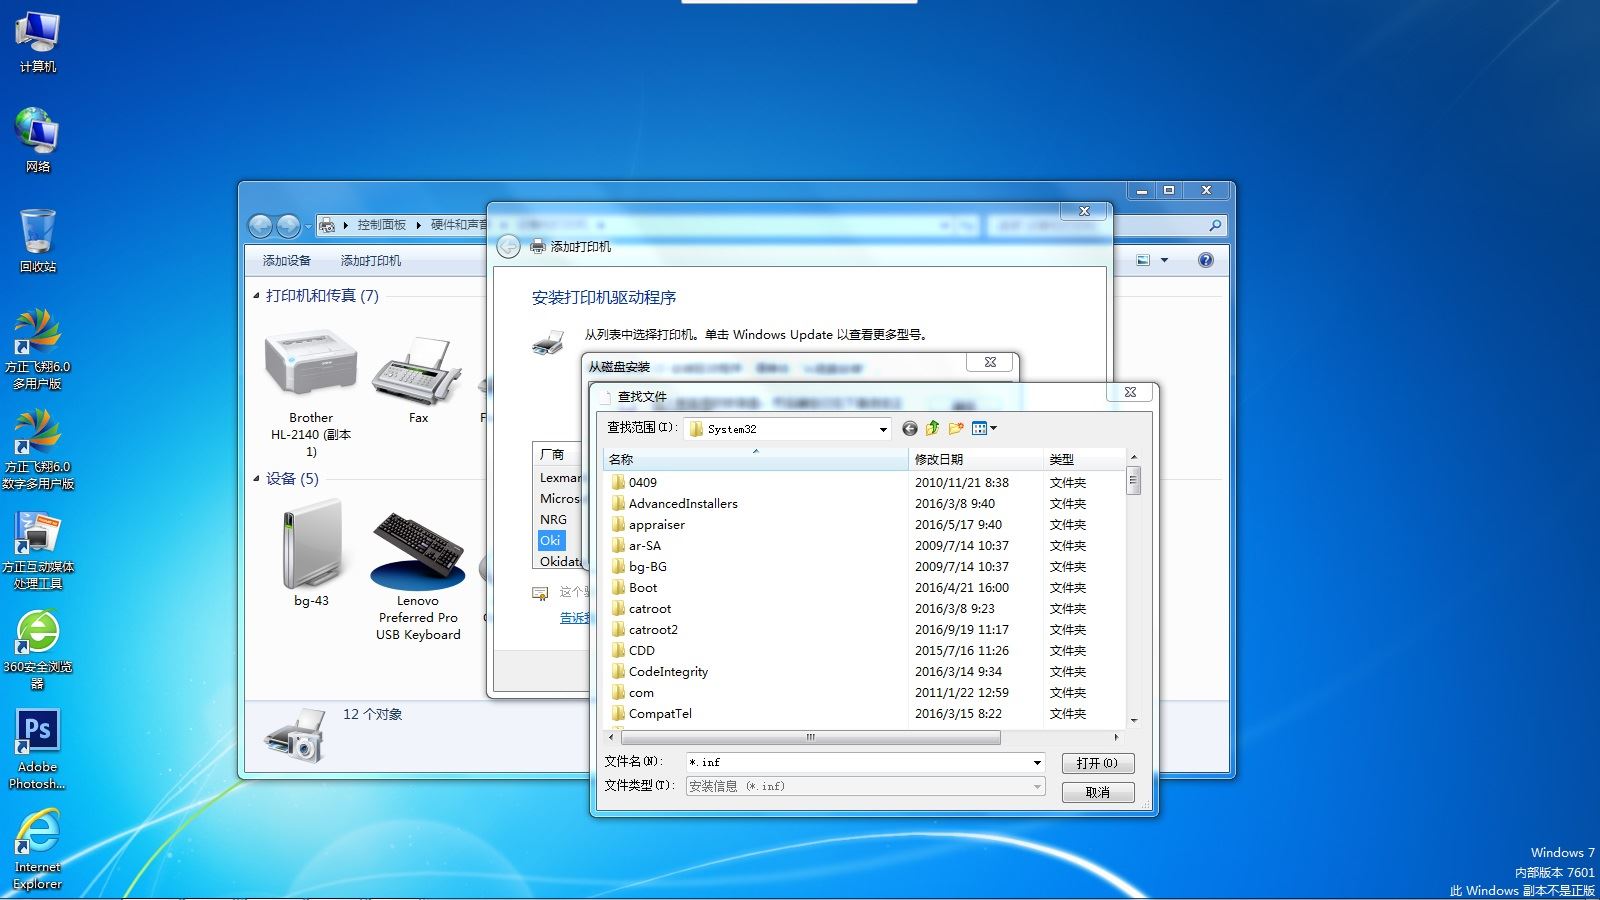The image size is (1600, 900).
Task: Sort file list by 名称 column
Action: pos(756,459)
